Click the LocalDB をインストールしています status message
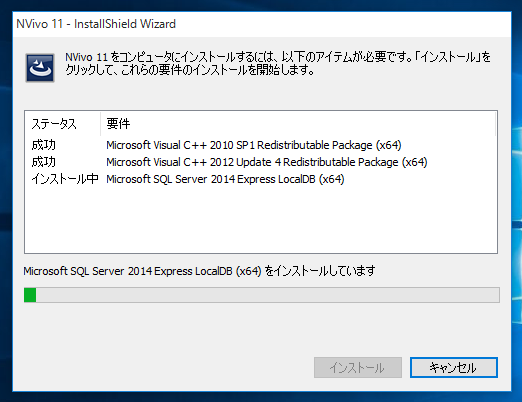This screenshot has height=402, width=522. [x=199, y=271]
